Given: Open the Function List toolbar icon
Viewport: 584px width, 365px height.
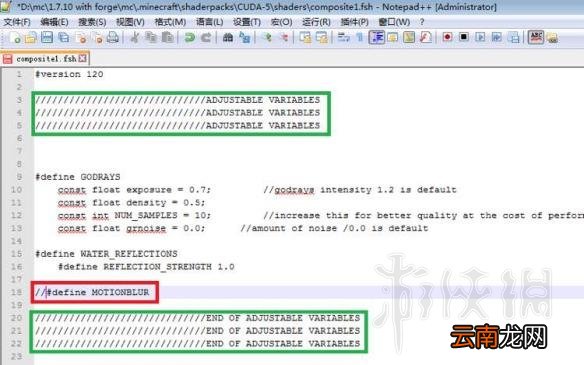Looking at the screenshot, I should [x=425, y=37].
